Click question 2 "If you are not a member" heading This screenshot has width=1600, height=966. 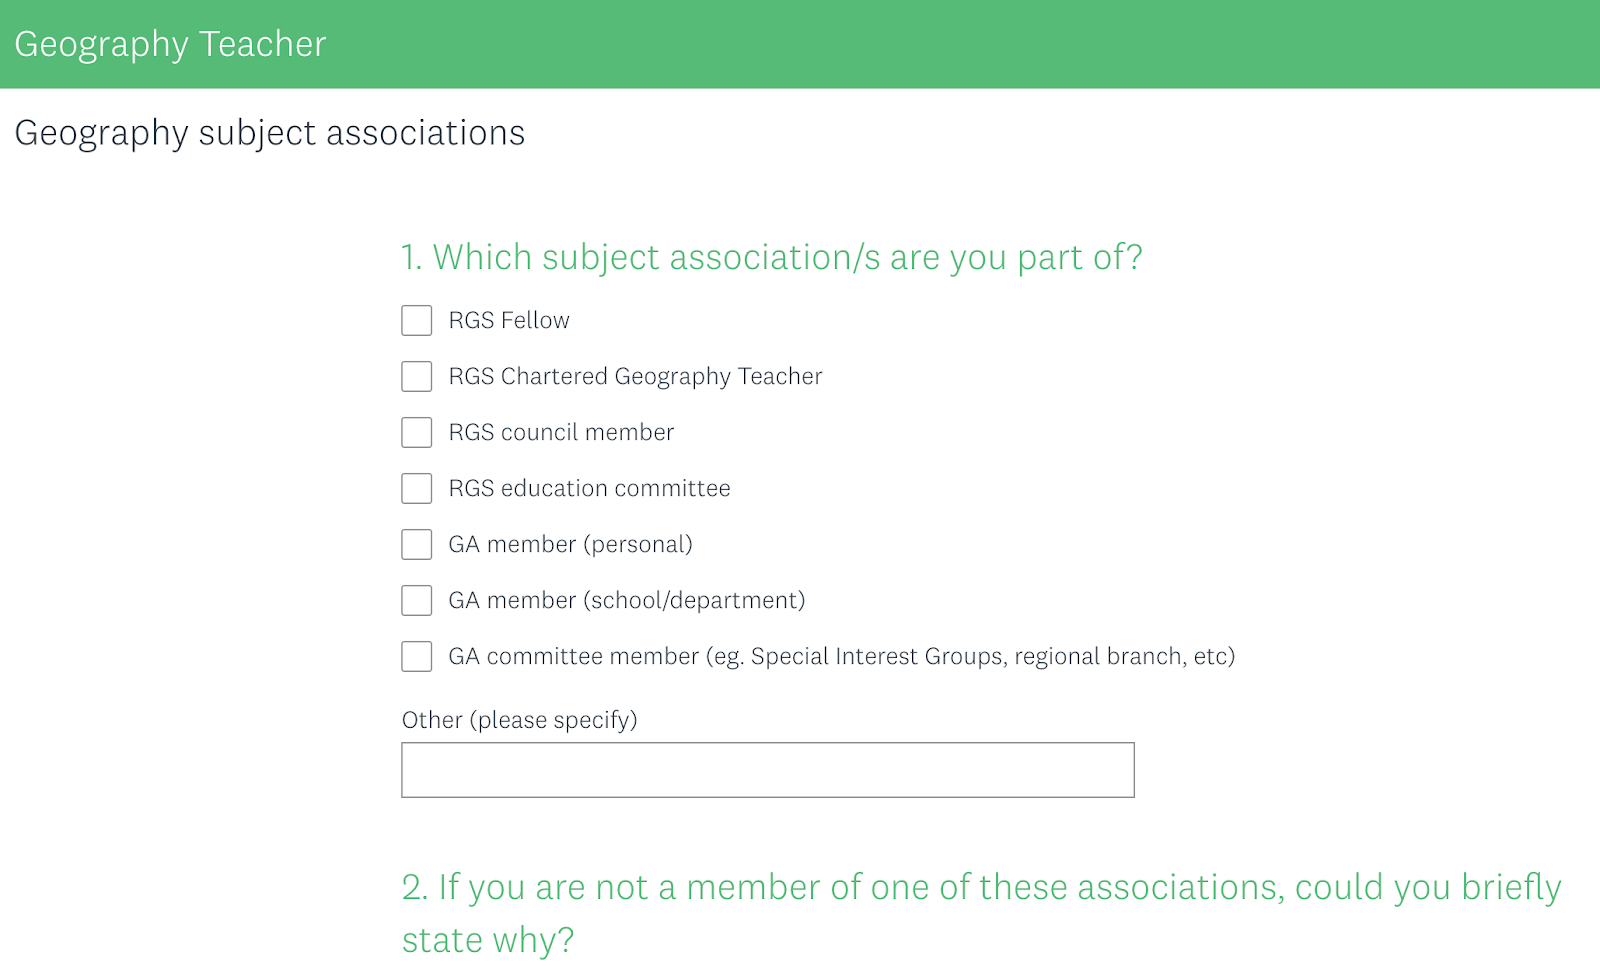[980, 912]
